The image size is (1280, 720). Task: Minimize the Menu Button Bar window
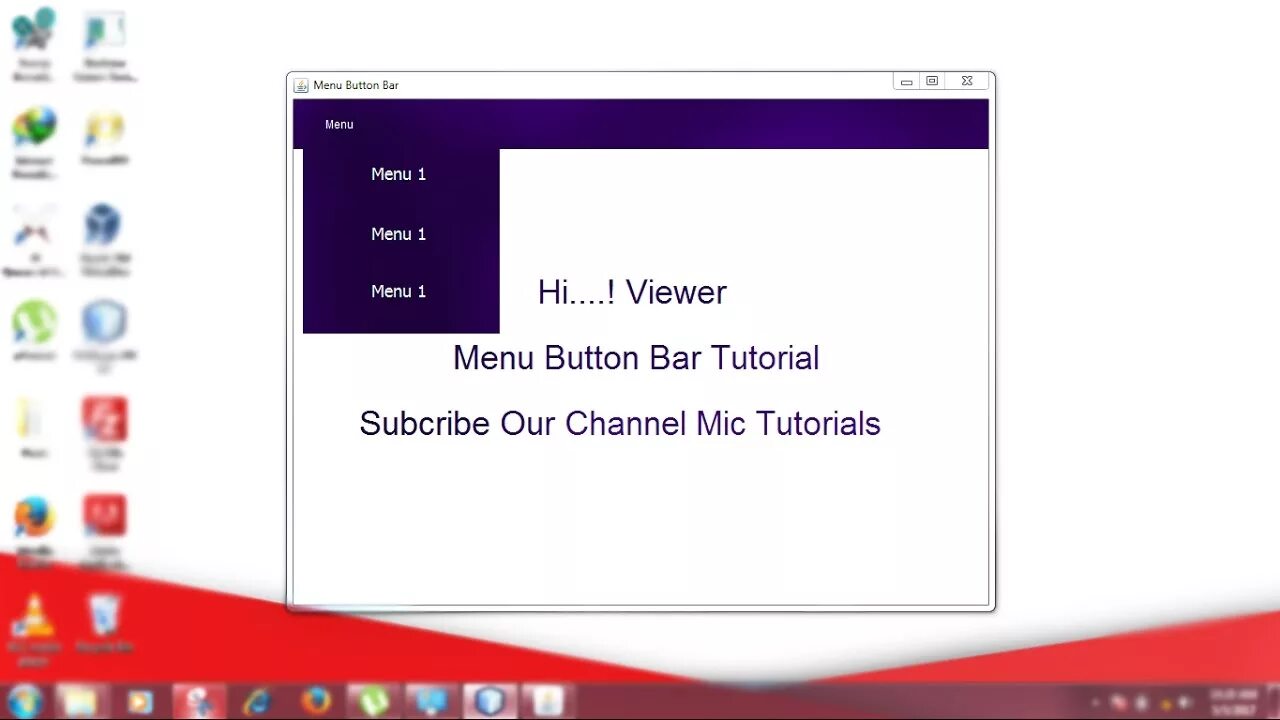pos(906,82)
